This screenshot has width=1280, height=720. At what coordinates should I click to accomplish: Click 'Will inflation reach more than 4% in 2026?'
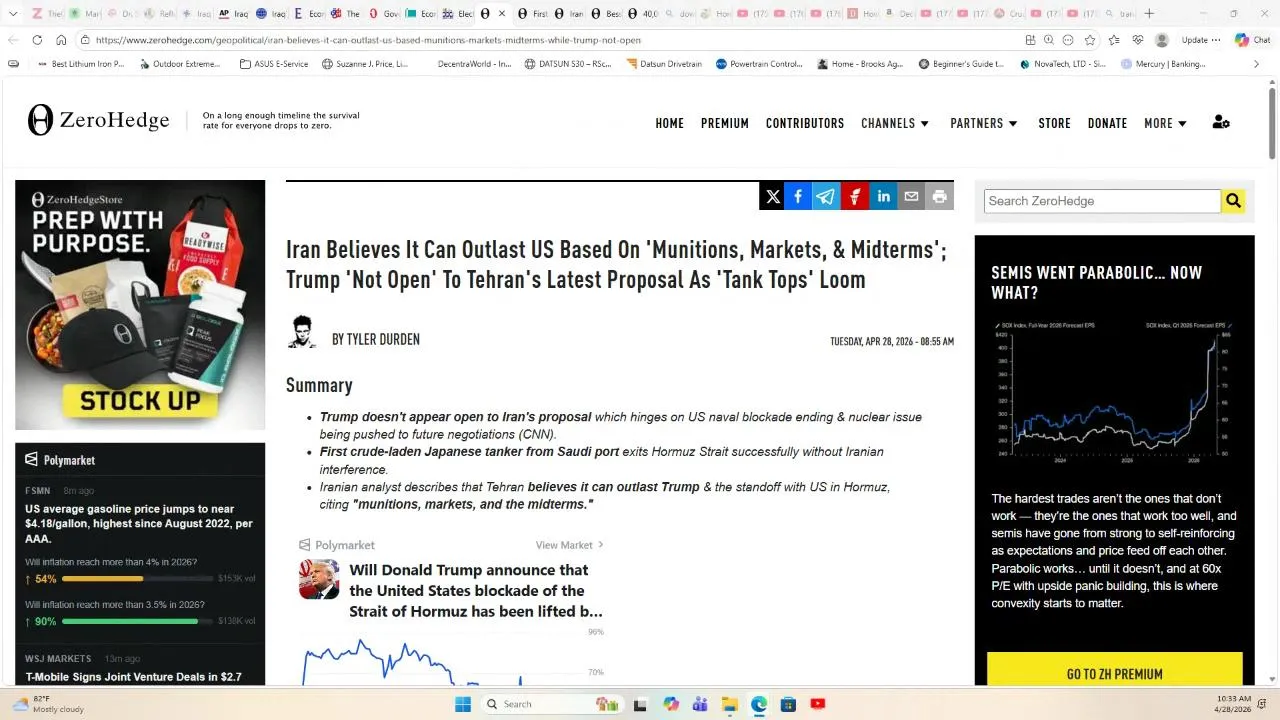point(111,562)
